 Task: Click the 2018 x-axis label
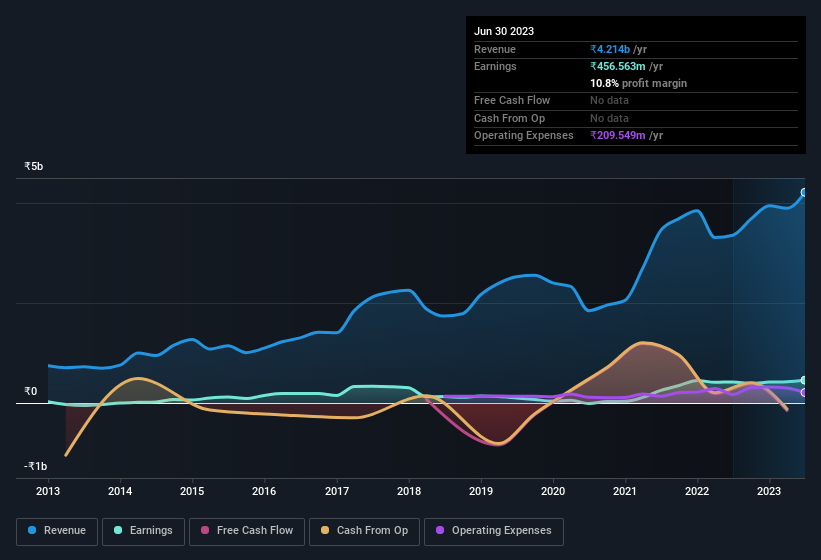tap(409, 491)
